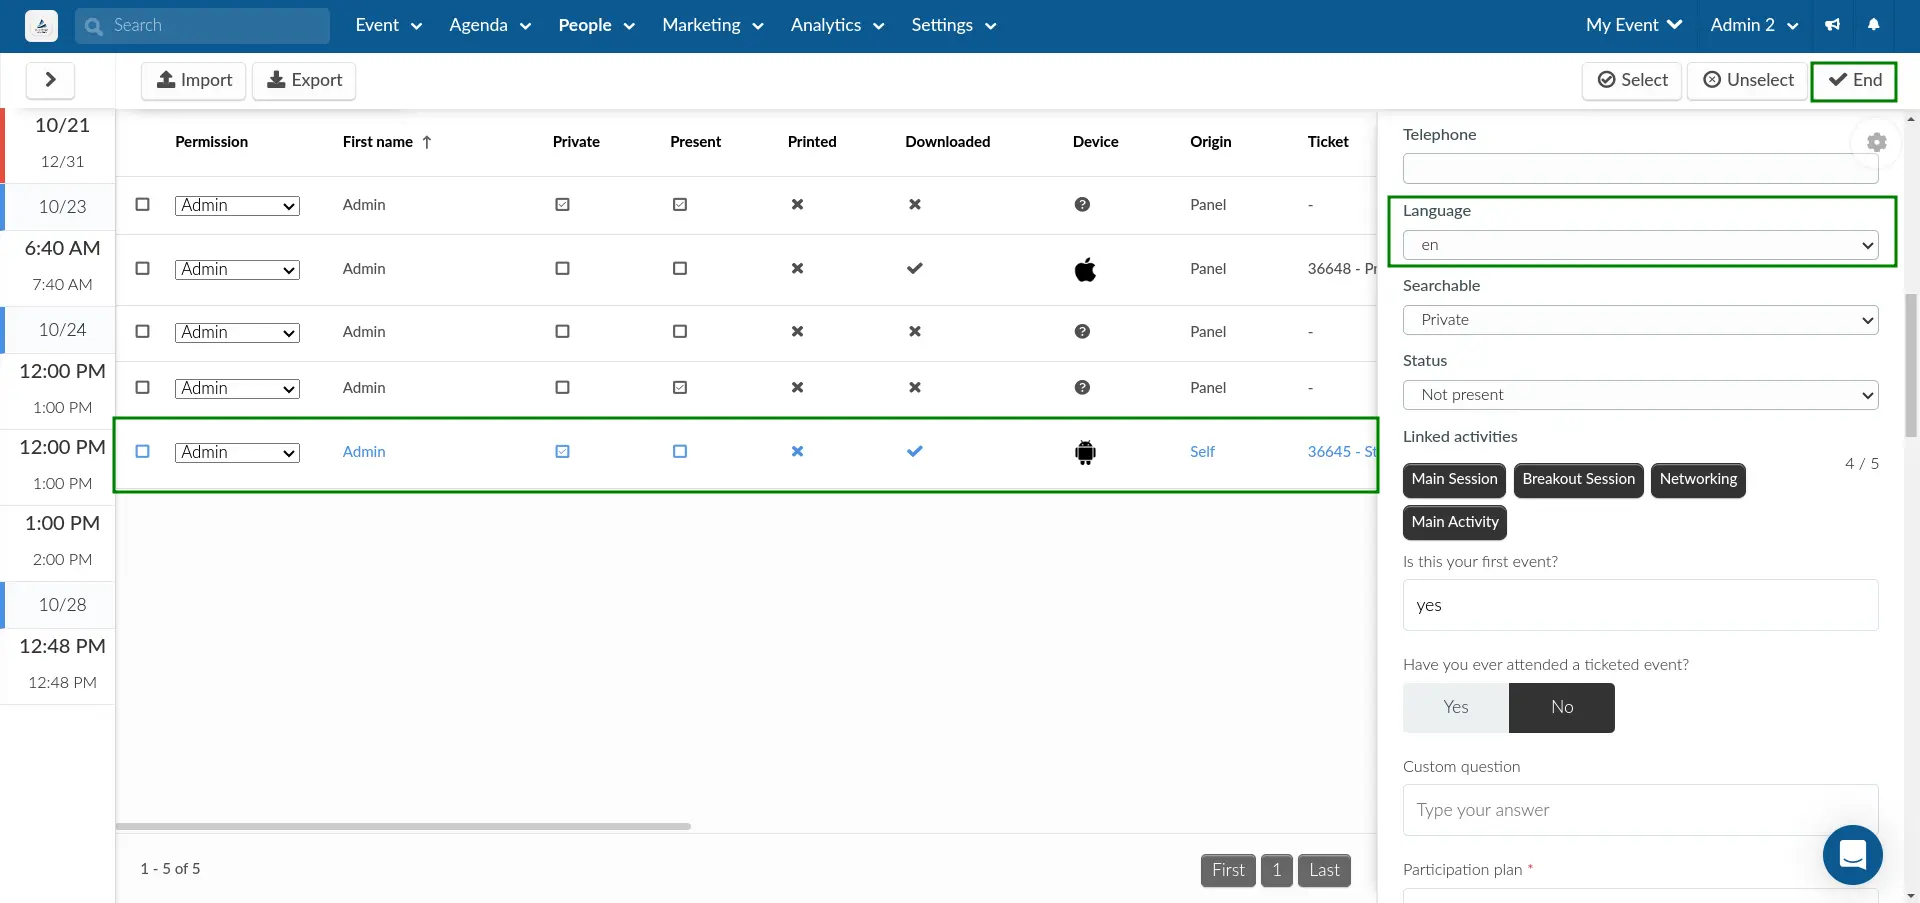Open the Language dropdown showing en
The width and height of the screenshot is (1920, 903).
pos(1640,245)
